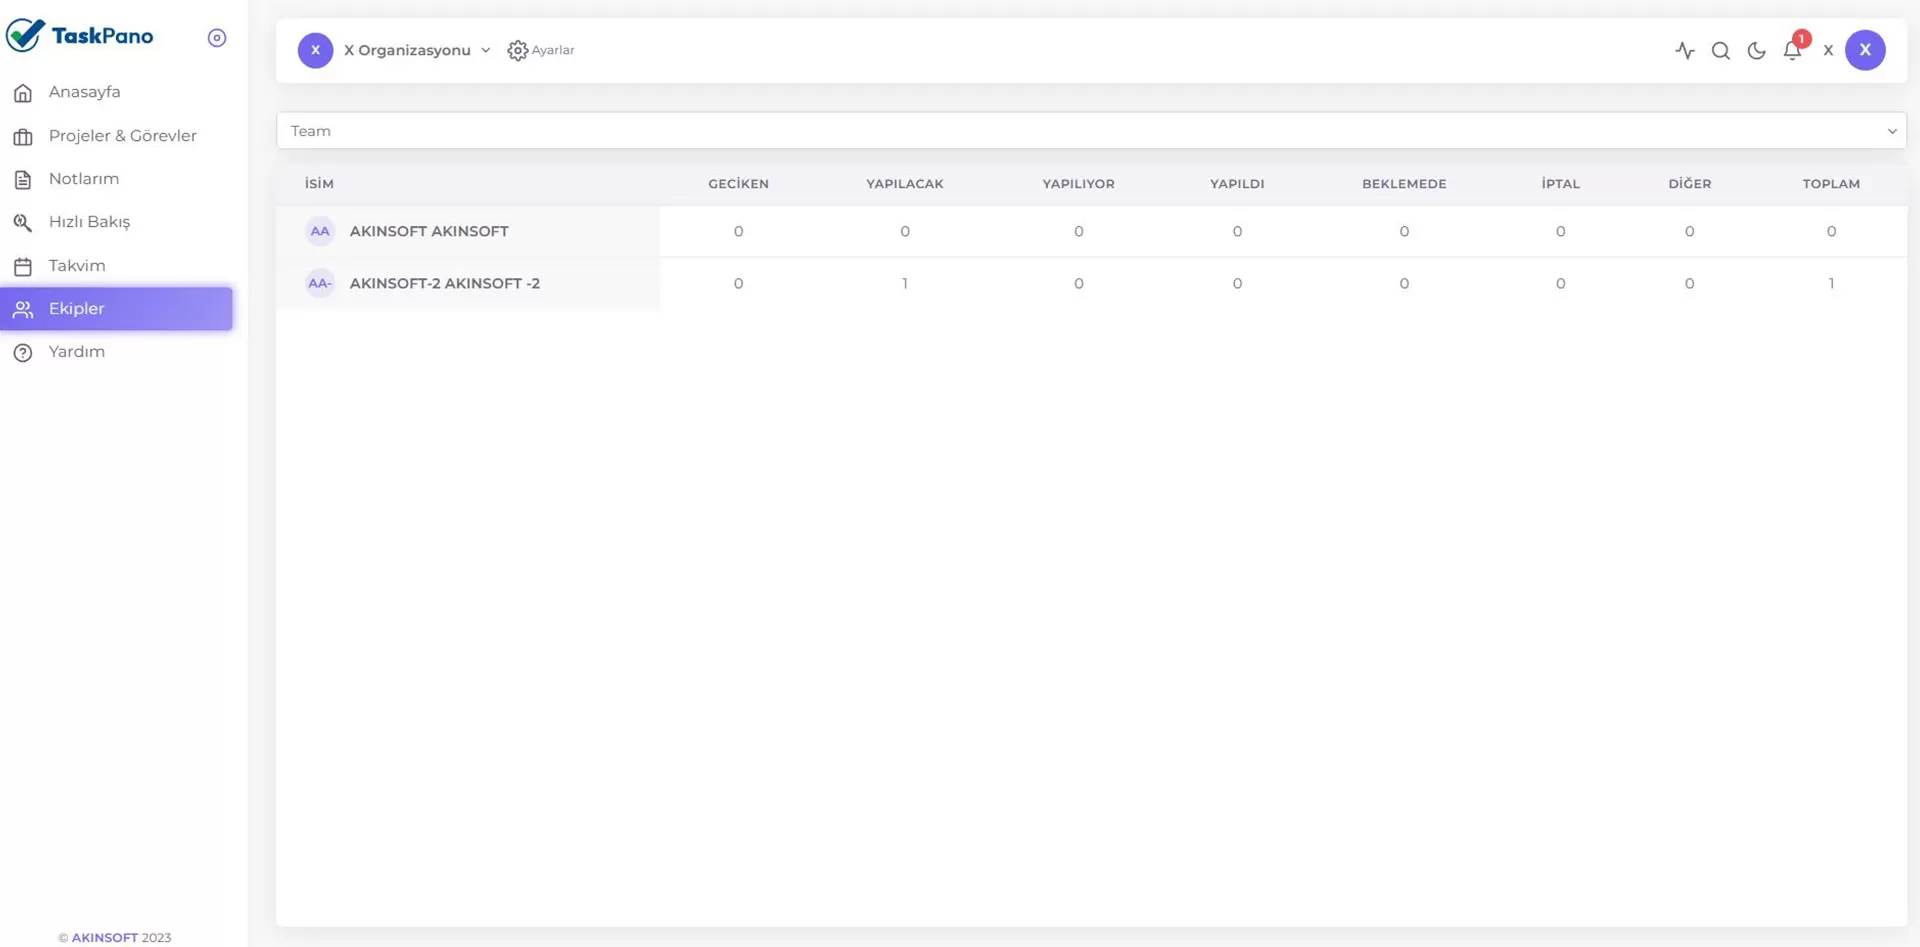The width and height of the screenshot is (1920, 947).
Task: Open the Team selection dropdown
Action: tap(1090, 131)
